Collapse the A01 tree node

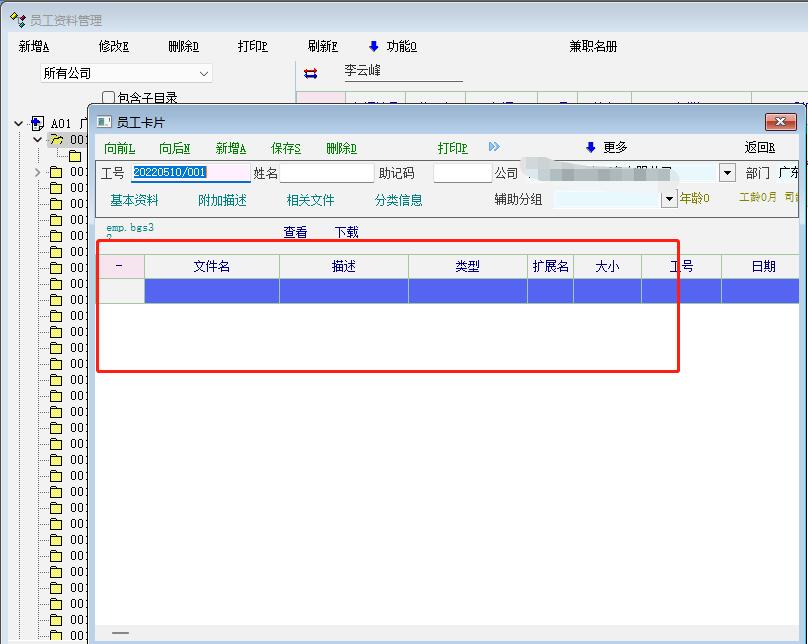point(19,124)
